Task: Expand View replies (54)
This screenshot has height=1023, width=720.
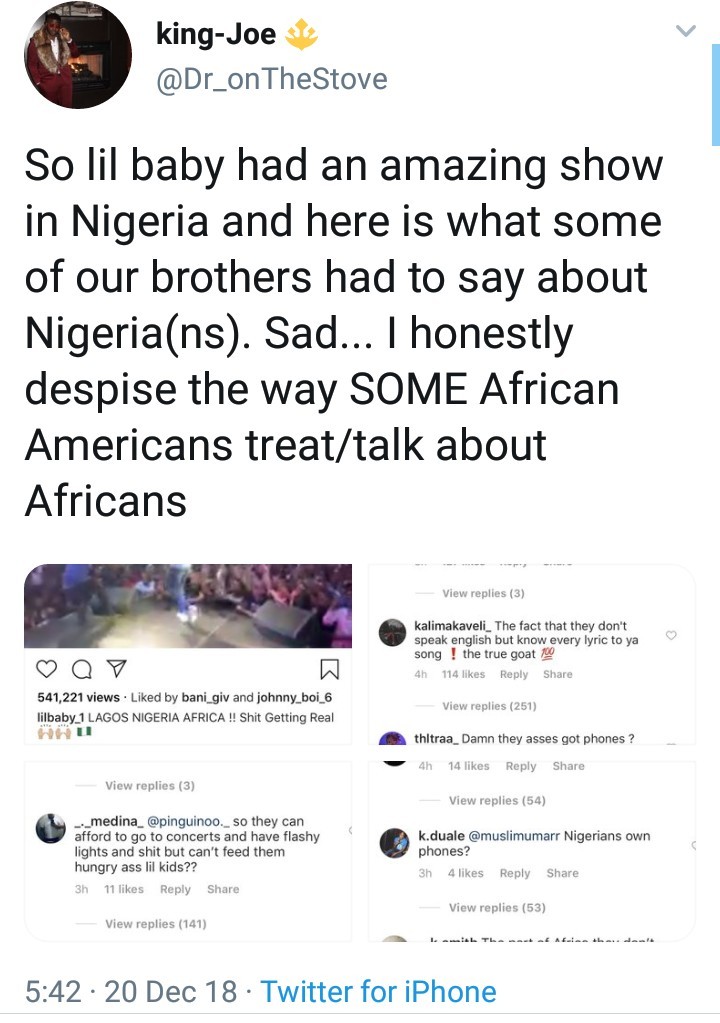Action: tap(497, 800)
